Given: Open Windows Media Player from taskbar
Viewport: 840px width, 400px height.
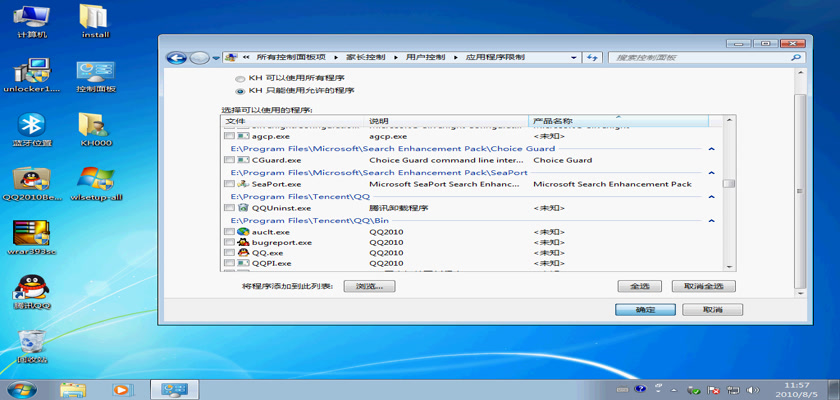Looking at the screenshot, I should pos(122,388).
